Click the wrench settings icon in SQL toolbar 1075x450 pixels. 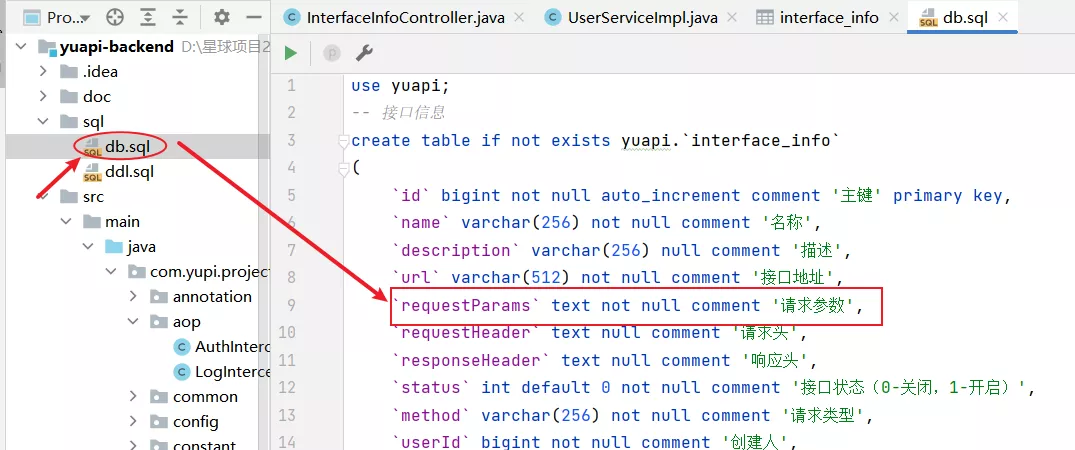pyautogui.click(x=364, y=53)
